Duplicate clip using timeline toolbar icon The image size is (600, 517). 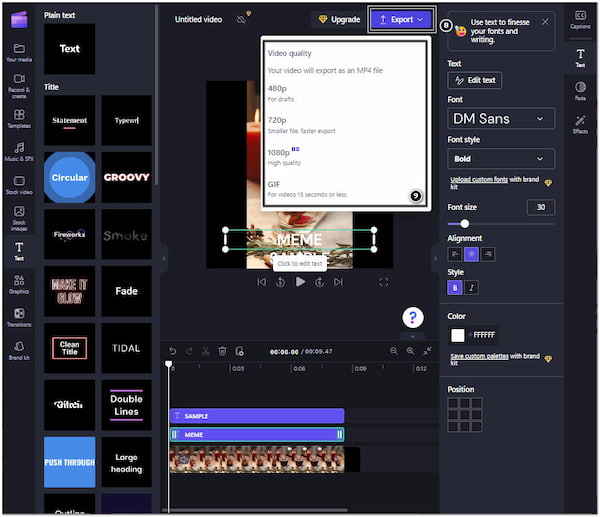click(x=240, y=351)
